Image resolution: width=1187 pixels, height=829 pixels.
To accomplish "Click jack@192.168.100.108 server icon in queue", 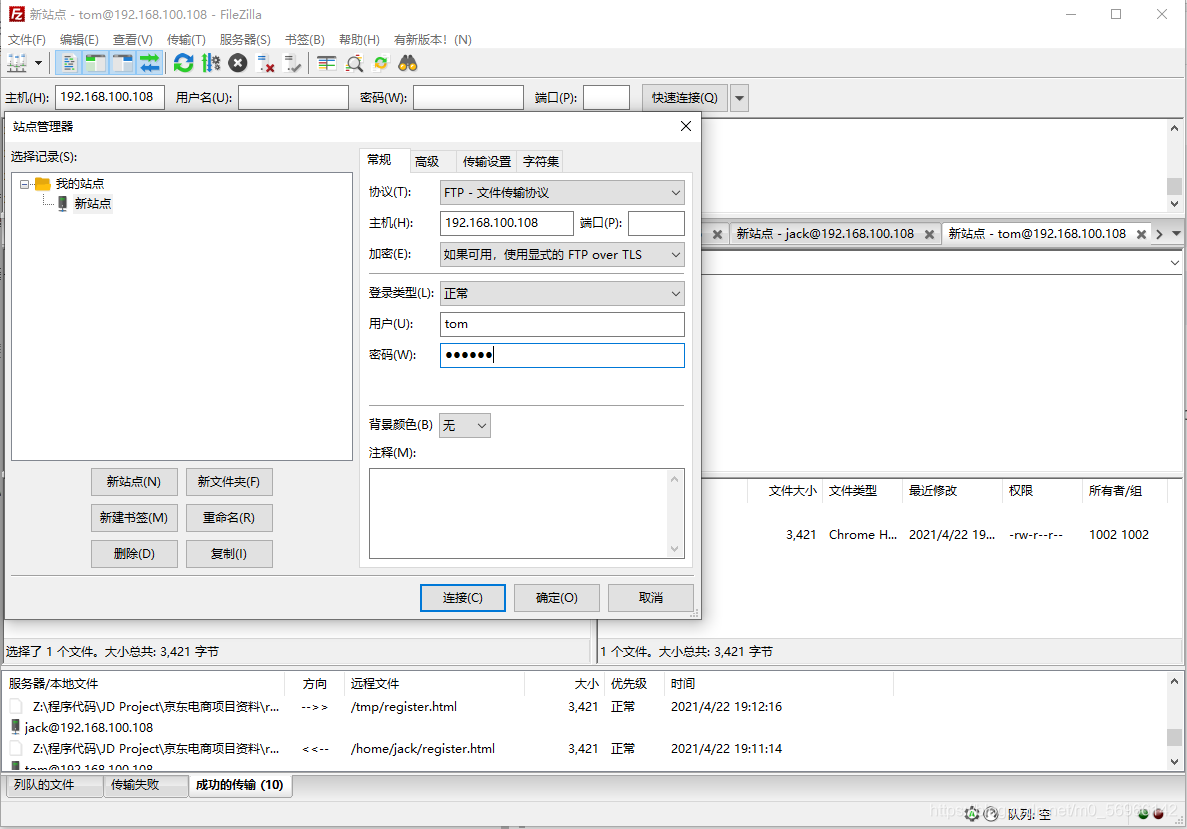I will tap(15, 727).
